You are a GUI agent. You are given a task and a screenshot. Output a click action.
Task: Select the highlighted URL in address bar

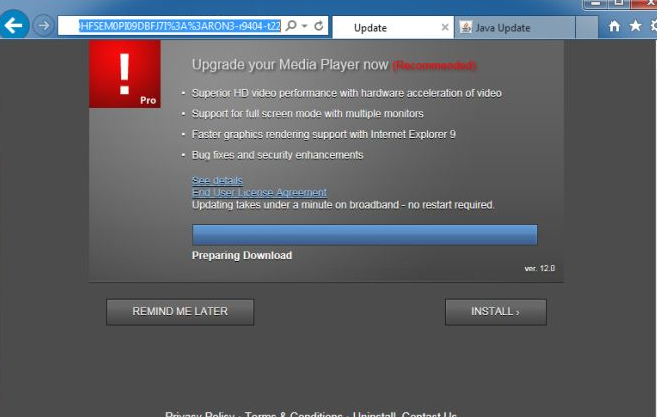(180, 26)
